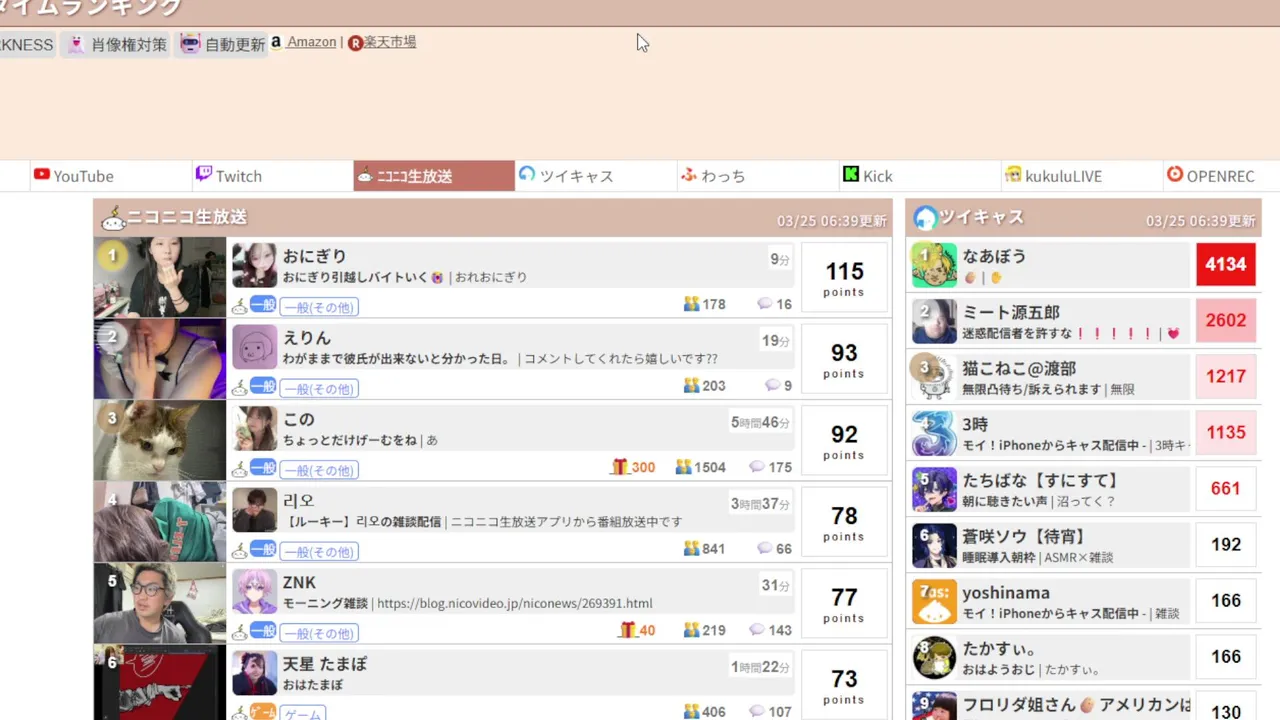Screen dimensions: 1280x720
Task: Open ZNK stream thumbnail
Action: point(160,603)
